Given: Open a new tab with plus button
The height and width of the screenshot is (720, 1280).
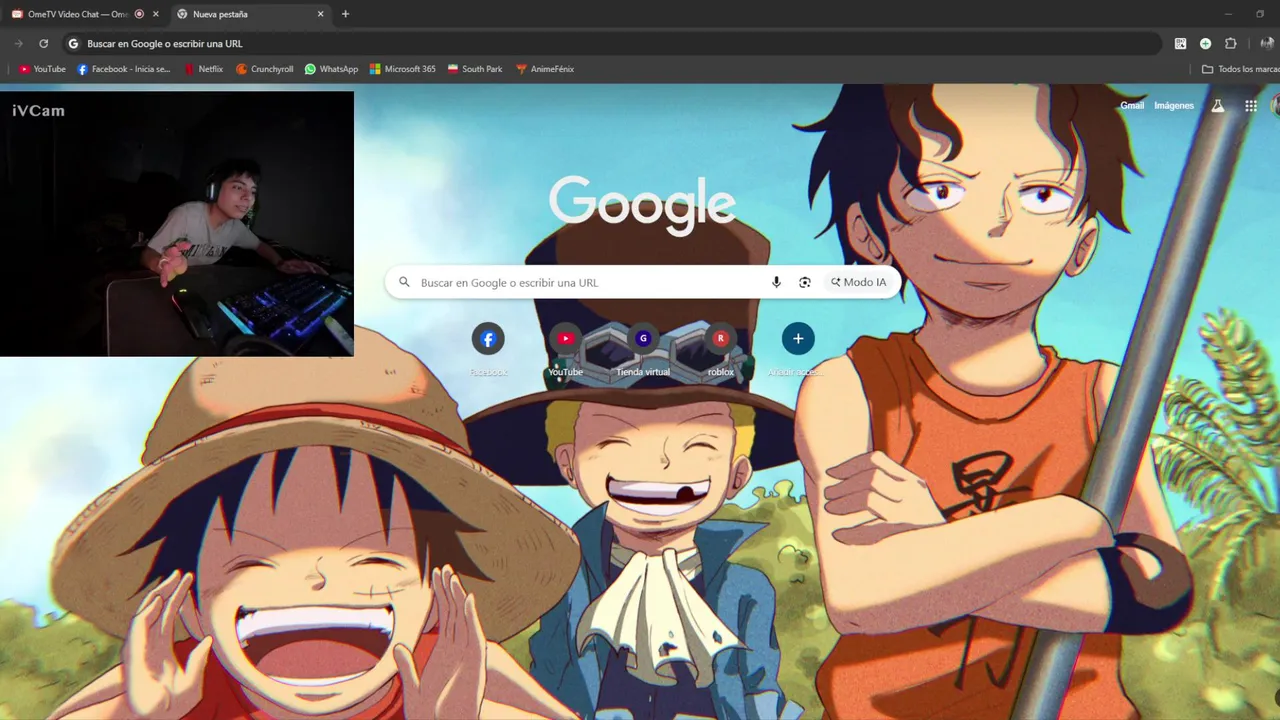Looking at the screenshot, I should (346, 14).
